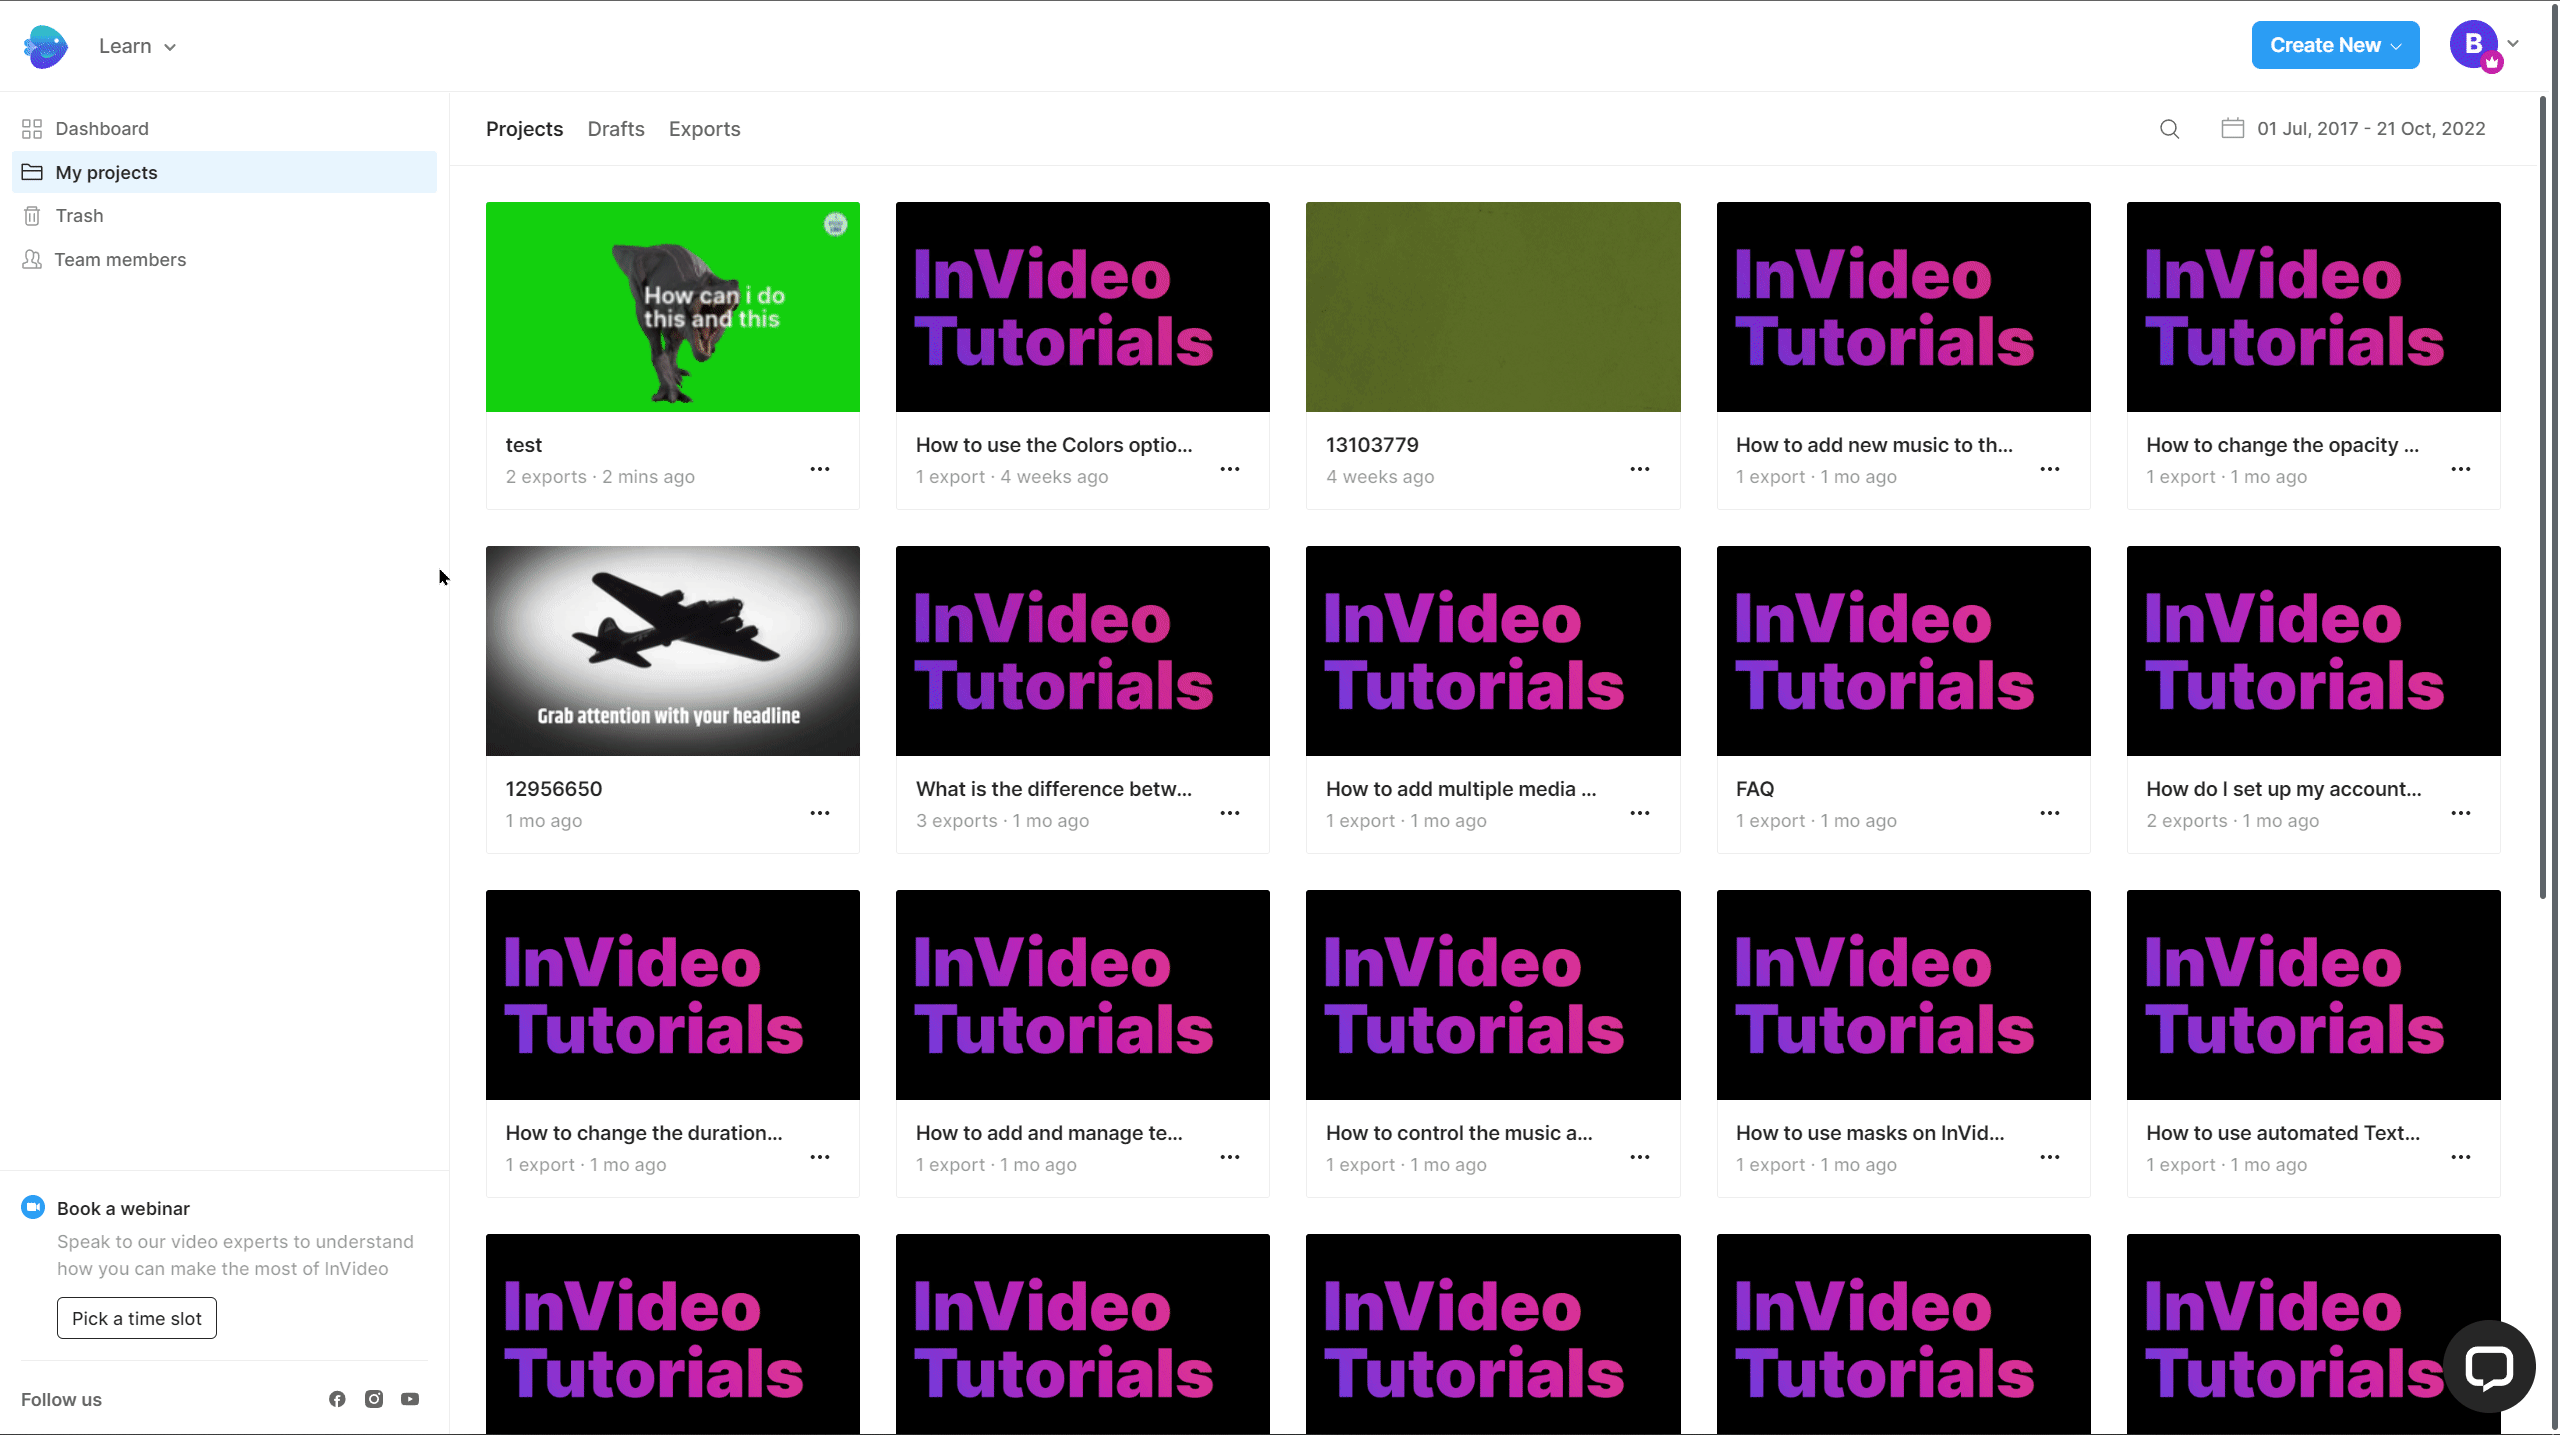
Task: Open the search icon in projects header
Action: [x=2169, y=129]
